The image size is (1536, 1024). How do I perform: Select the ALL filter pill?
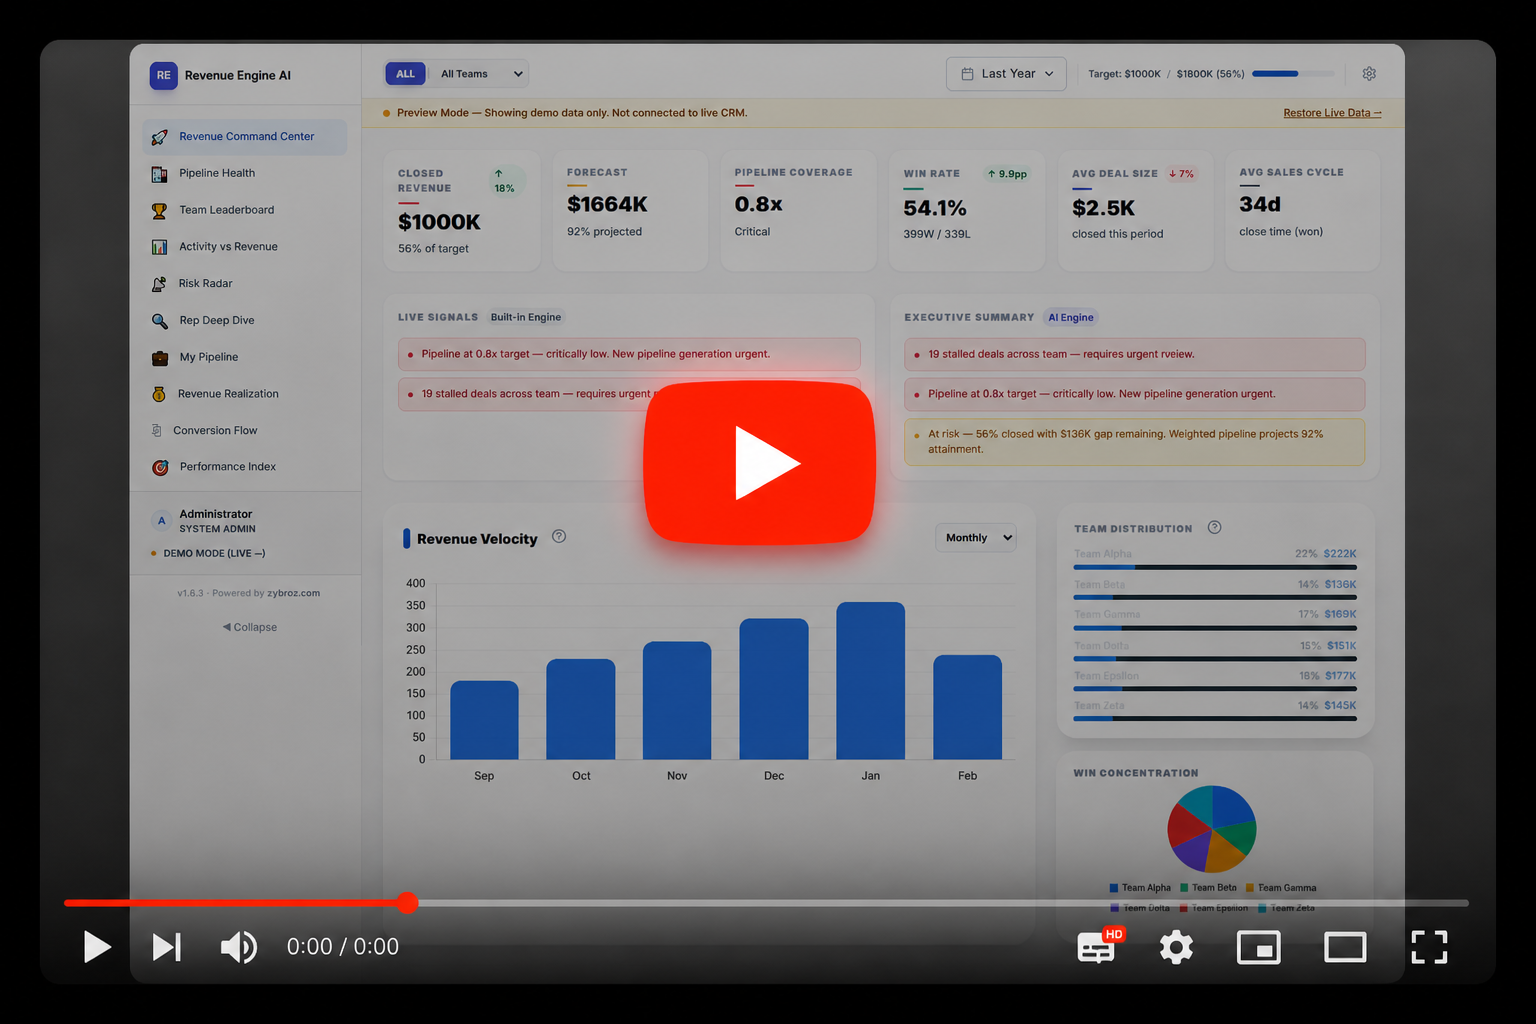pyautogui.click(x=405, y=74)
